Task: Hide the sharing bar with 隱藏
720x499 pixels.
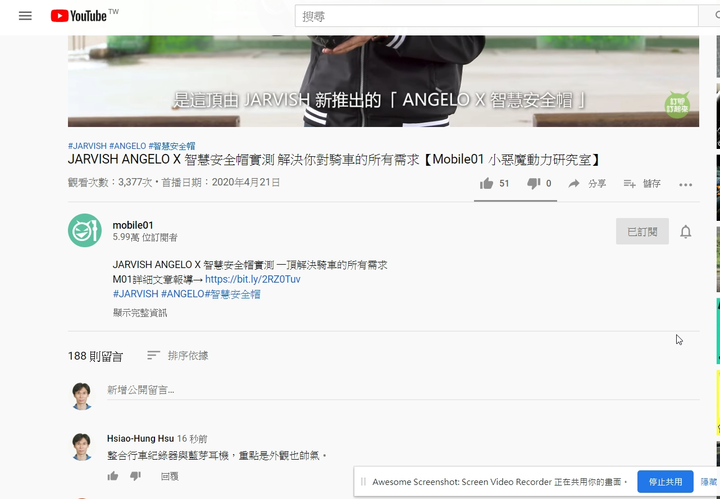Action: [709, 482]
